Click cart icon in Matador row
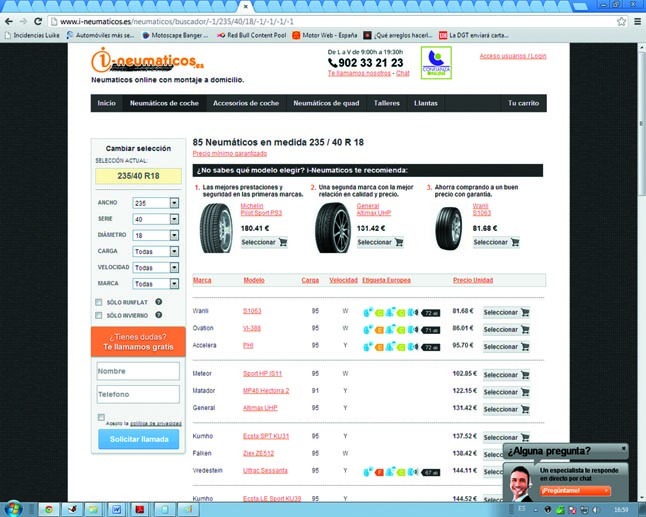Viewport: 646px width, 517px height. (525, 392)
